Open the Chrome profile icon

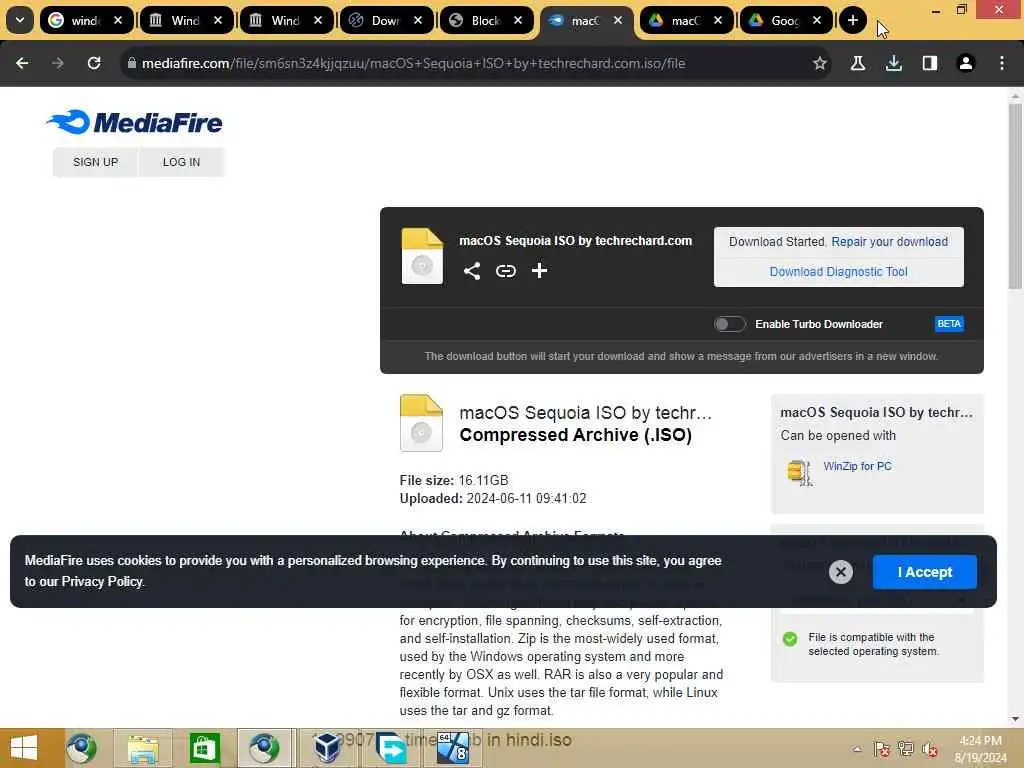[x=966, y=63]
